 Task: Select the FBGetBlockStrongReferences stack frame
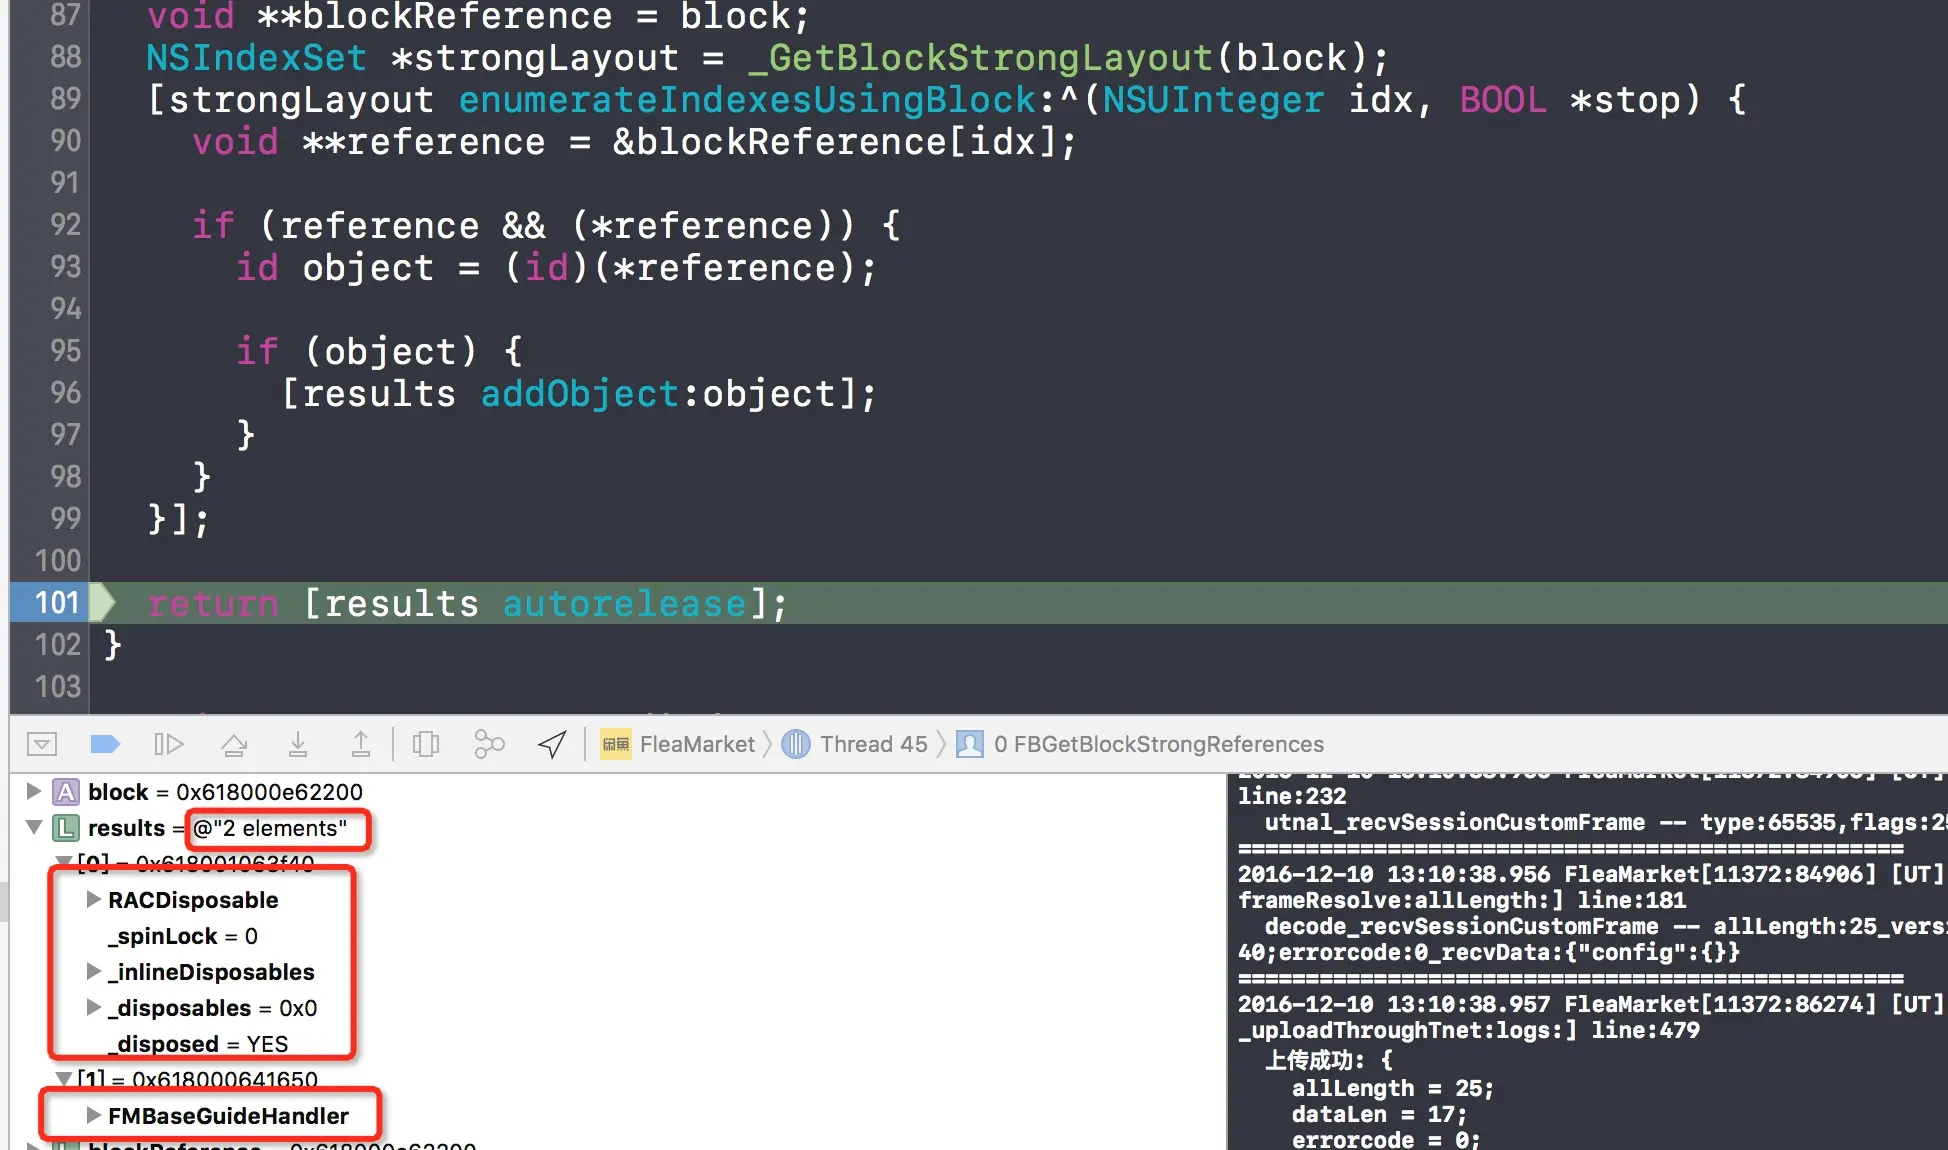tap(1157, 744)
